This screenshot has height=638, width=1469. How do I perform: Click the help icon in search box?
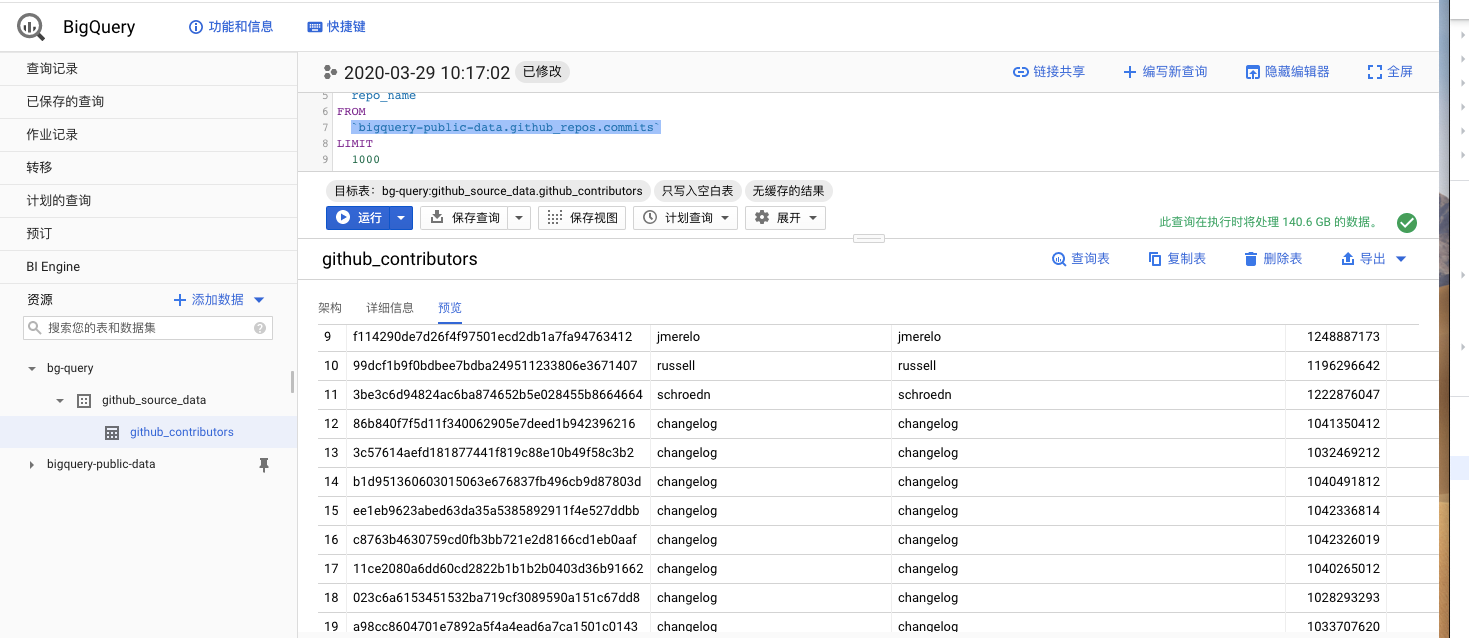click(x=260, y=328)
